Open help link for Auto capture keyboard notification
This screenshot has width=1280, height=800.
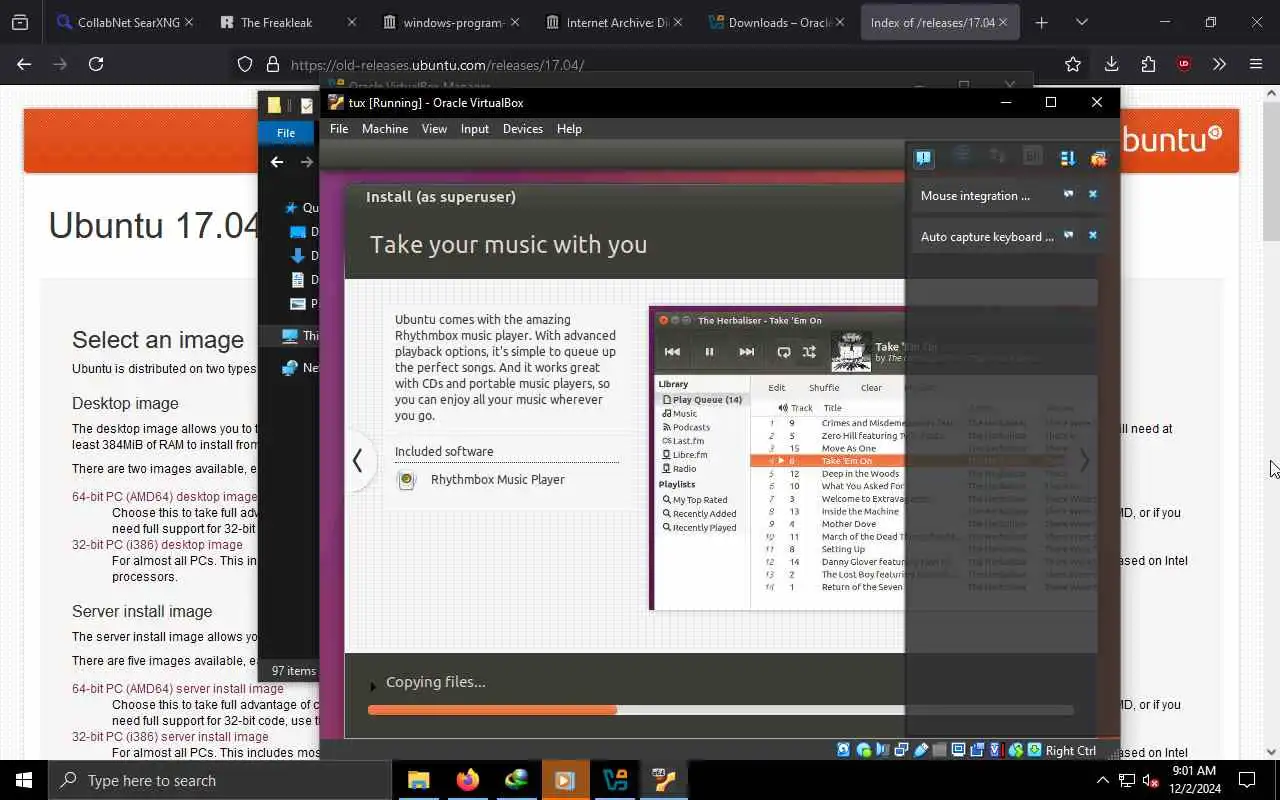[1068, 236]
